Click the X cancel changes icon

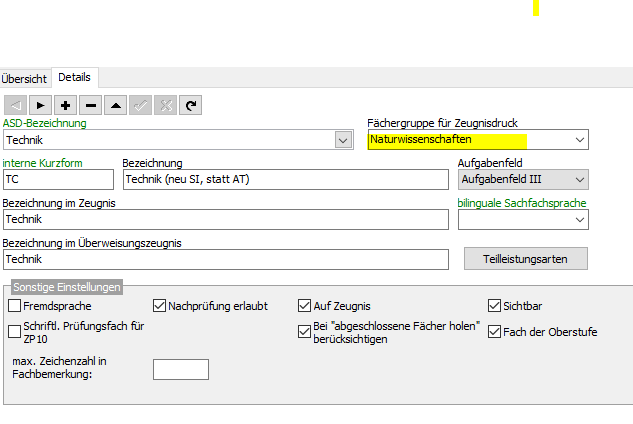coord(166,104)
